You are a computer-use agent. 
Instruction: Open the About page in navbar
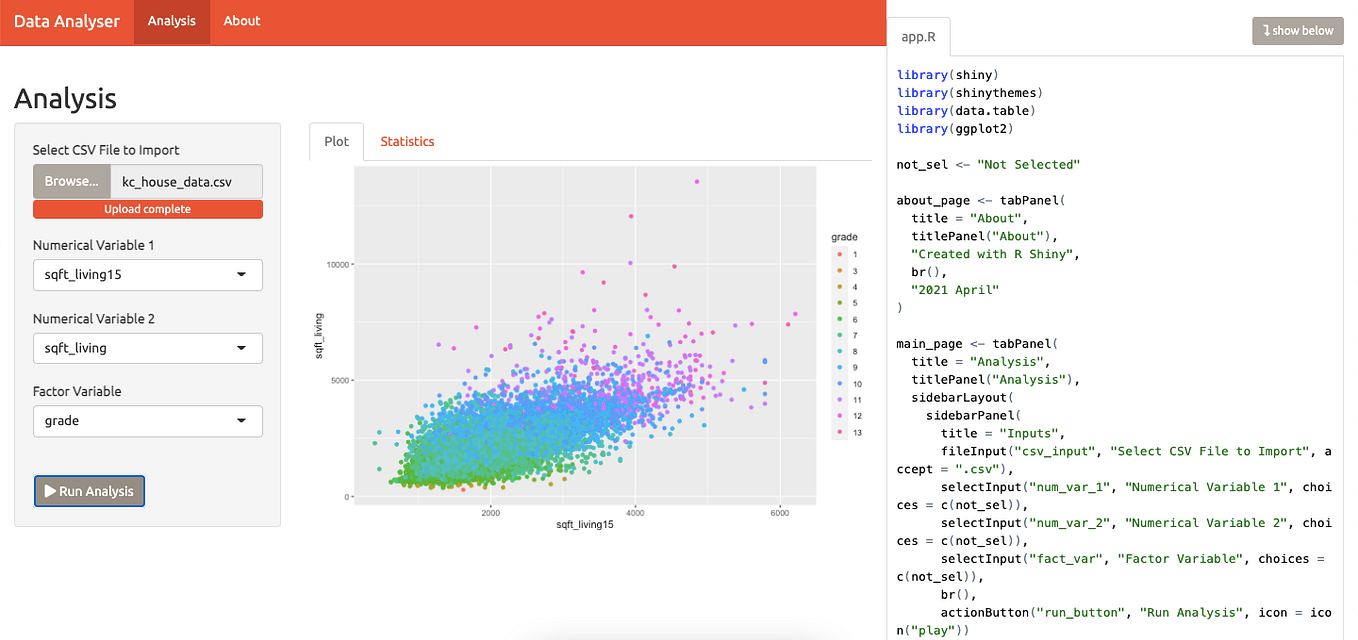point(242,21)
